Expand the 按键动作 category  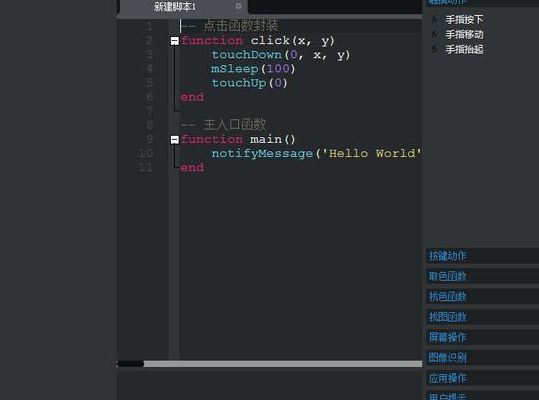[482, 256]
